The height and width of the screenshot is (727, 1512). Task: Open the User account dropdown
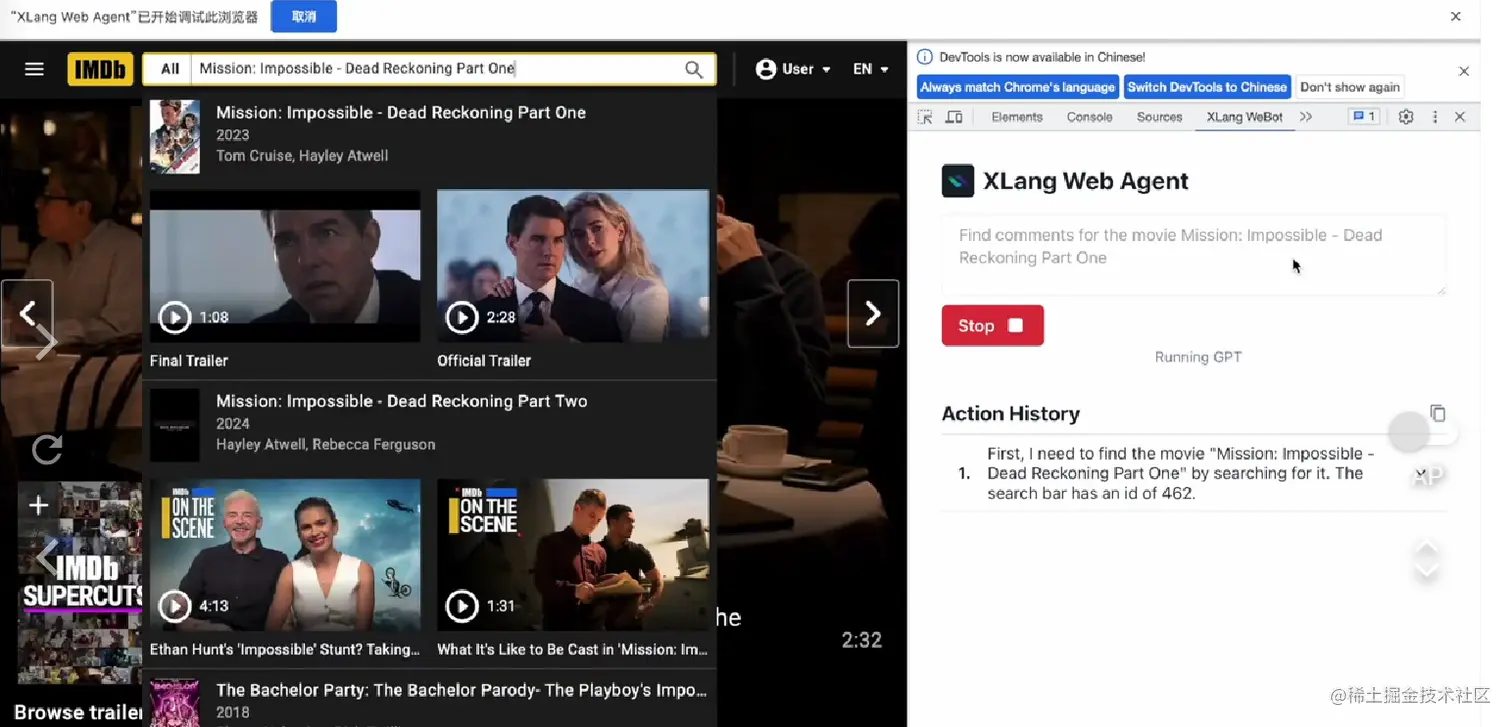point(793,69)
